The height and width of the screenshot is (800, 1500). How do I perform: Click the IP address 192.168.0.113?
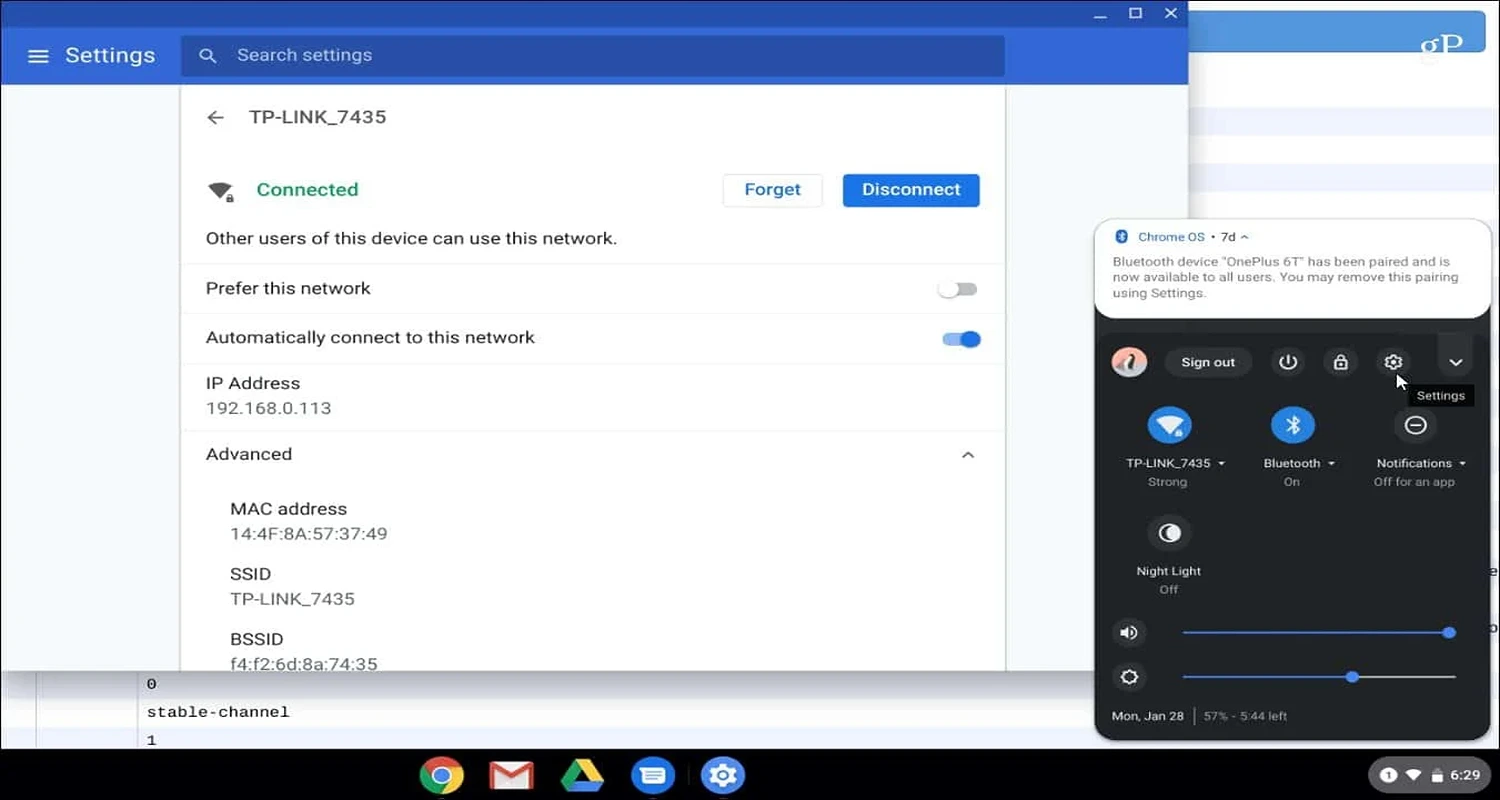pos(268,409)
